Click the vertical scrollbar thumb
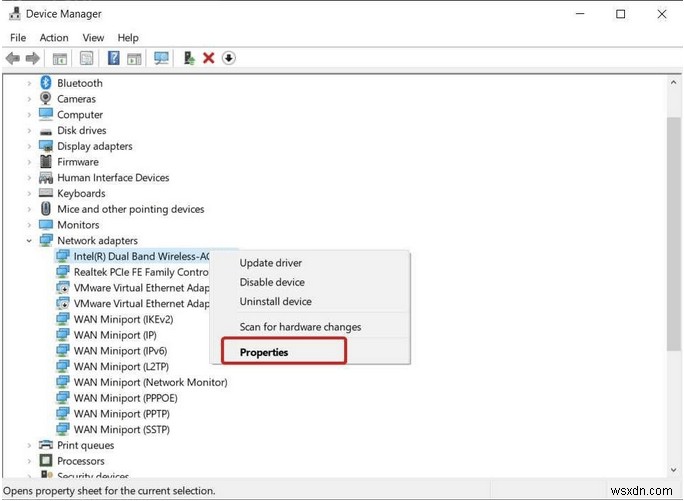 click(674, 233)
